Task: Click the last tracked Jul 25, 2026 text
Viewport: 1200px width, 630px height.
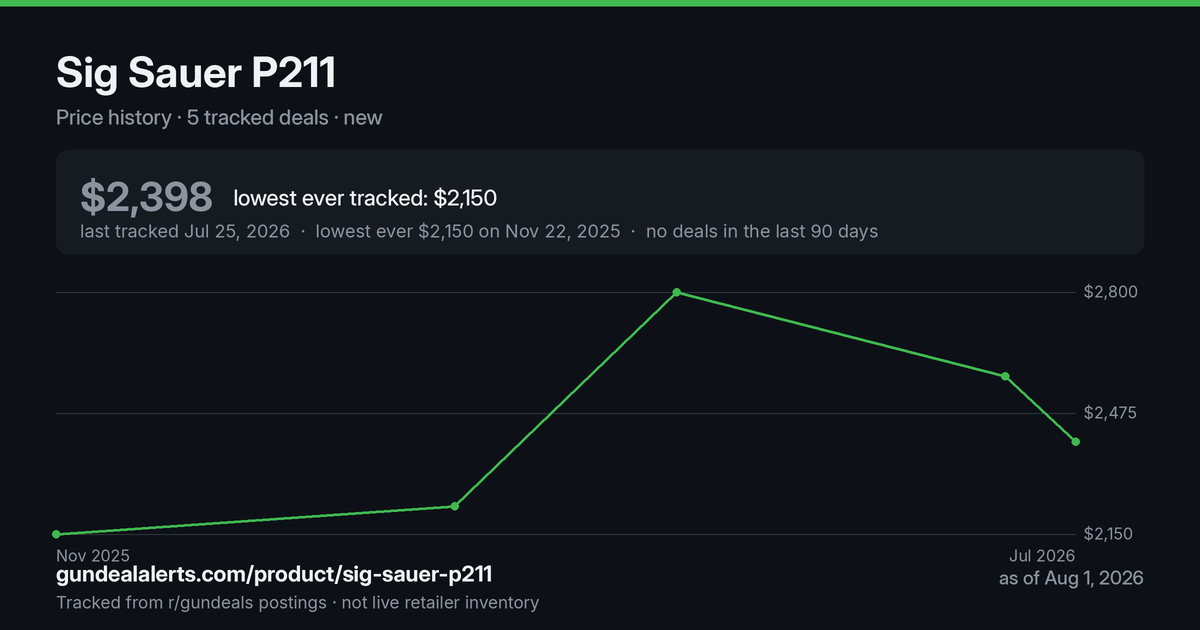Action: [185, 232]
